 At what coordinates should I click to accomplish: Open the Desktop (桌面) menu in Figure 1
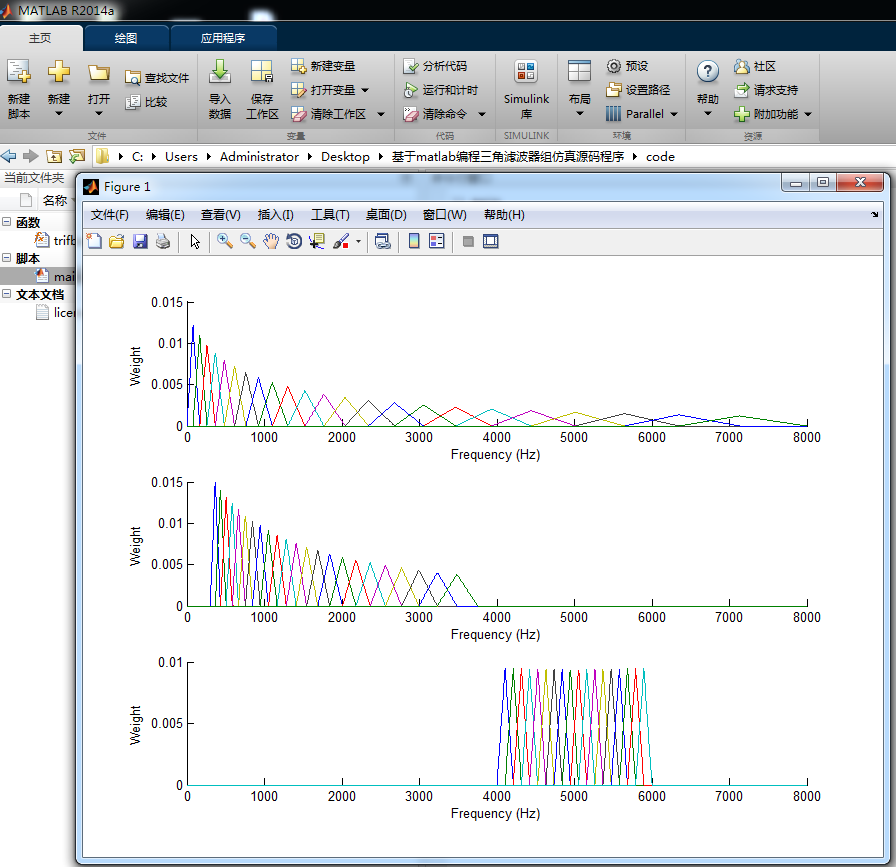click(386, 215)
